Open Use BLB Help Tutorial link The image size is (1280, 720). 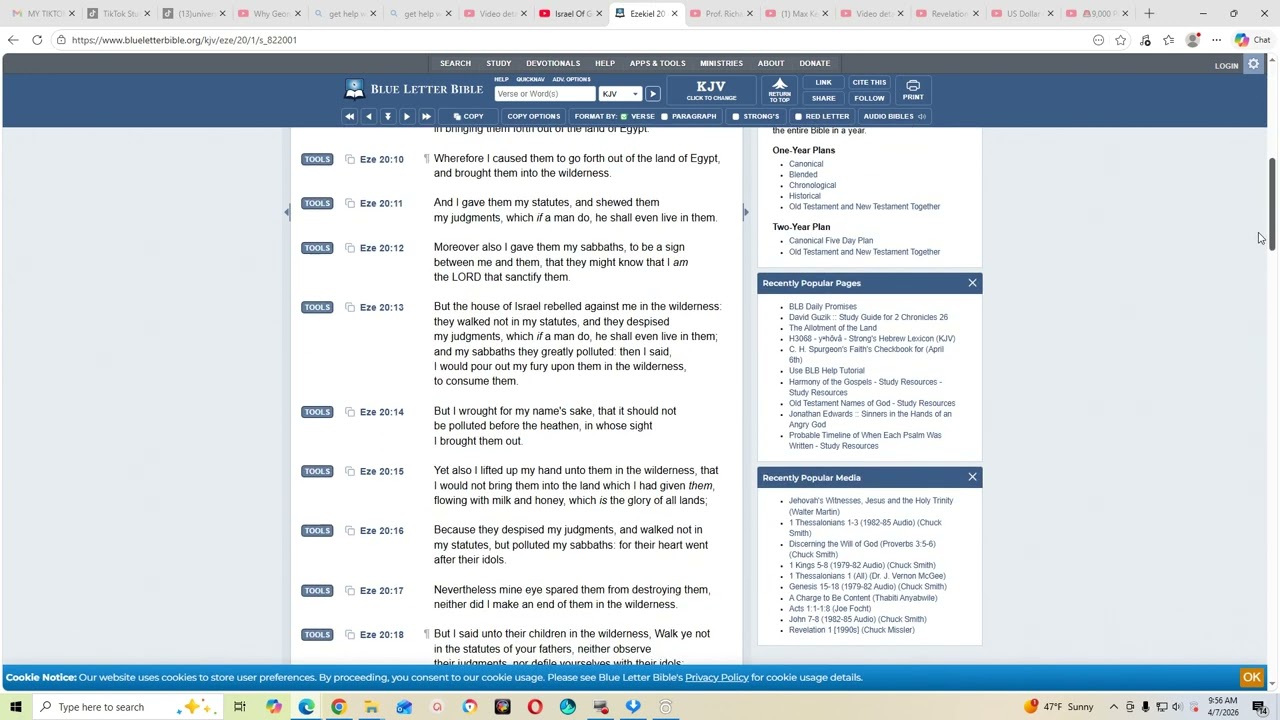(x=827, y=371)
